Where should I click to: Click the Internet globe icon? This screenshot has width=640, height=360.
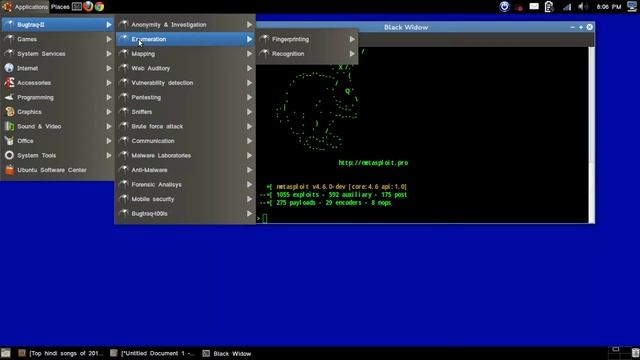tap(9, 68)
